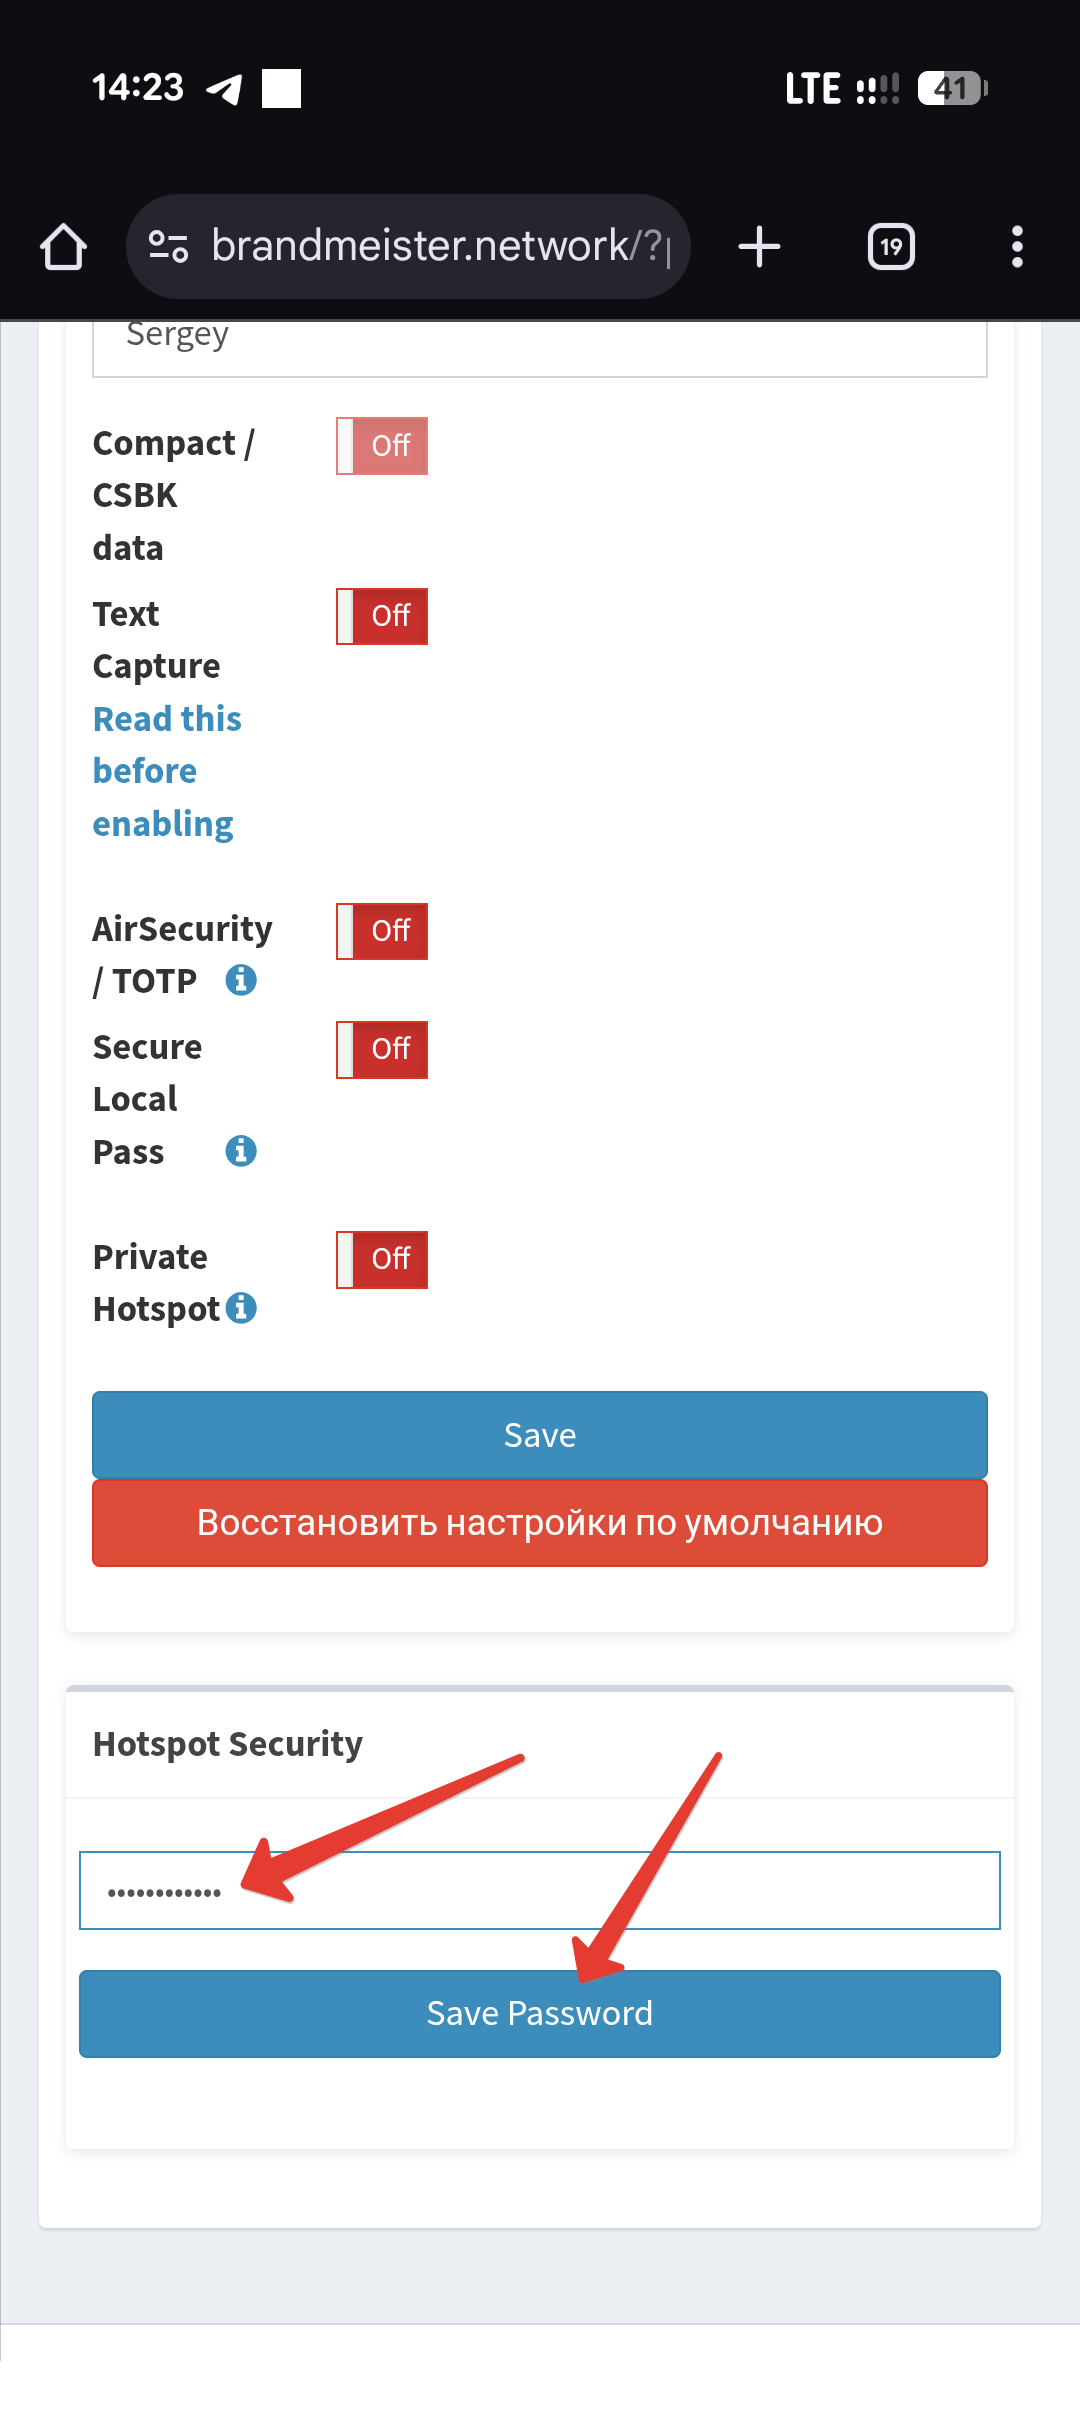Enable Secure Local Pass switch
The image size is (1080, 2424).
click(382, 1049)
